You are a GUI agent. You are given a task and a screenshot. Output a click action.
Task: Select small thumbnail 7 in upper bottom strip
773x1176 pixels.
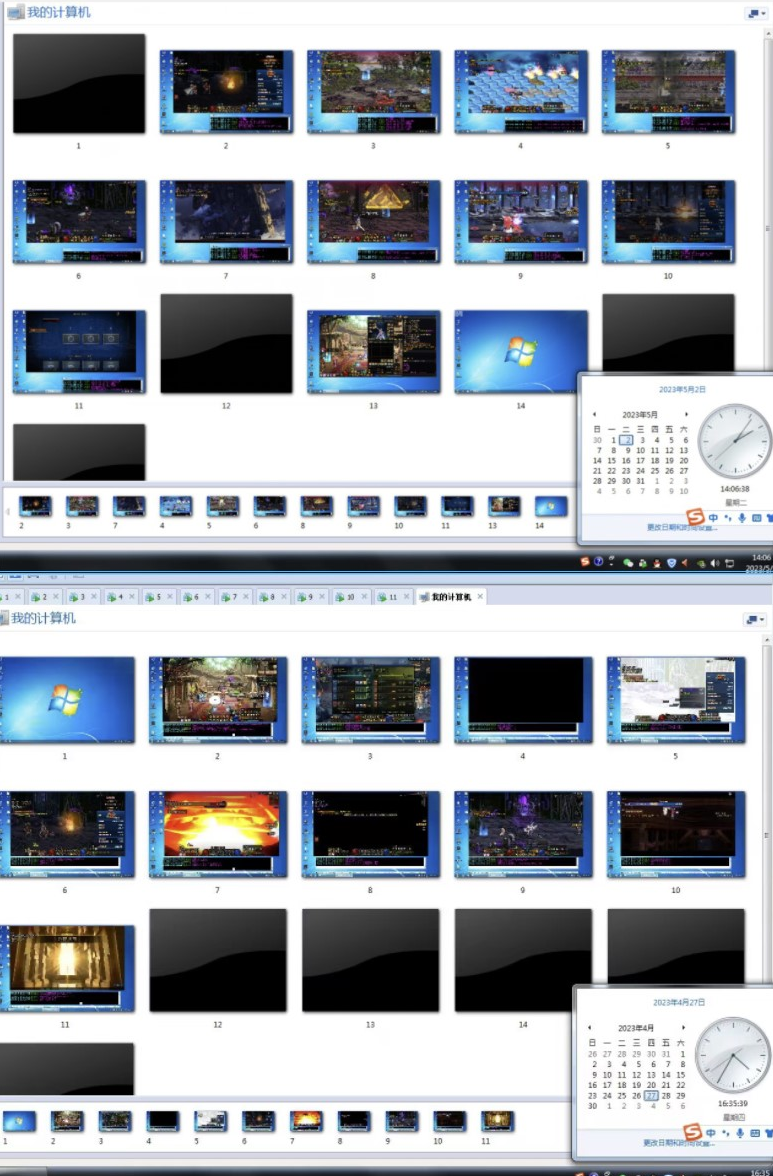[x=129, y=506]
